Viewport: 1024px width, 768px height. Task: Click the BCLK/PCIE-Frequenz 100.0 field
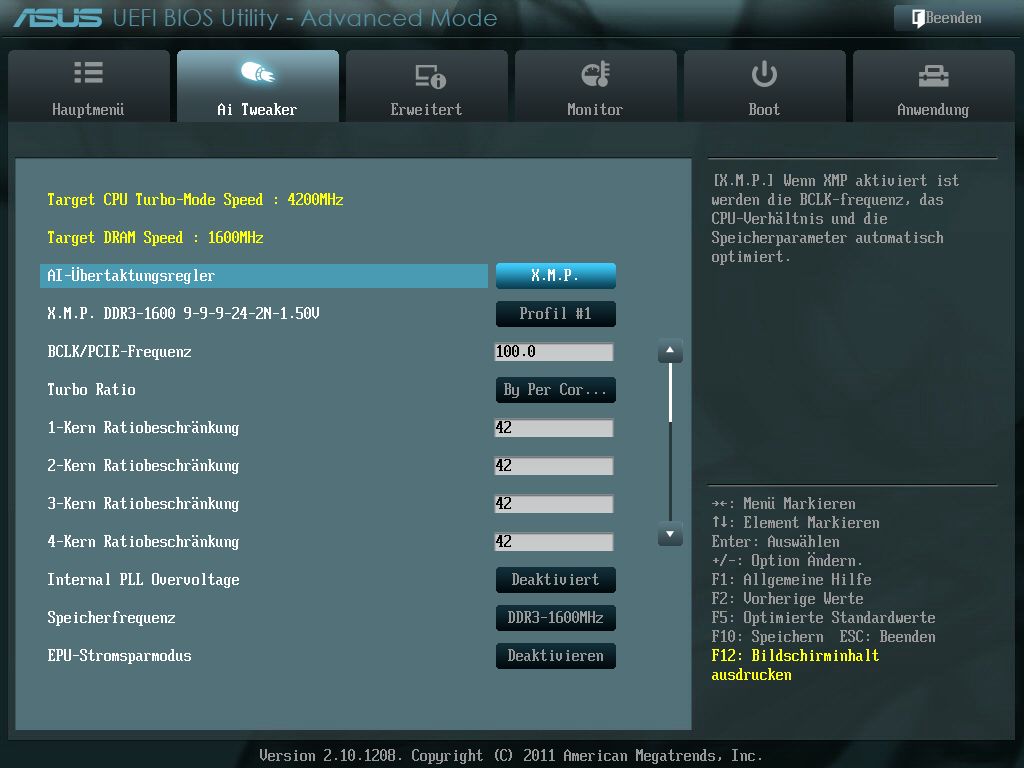(x=554, y=352)
